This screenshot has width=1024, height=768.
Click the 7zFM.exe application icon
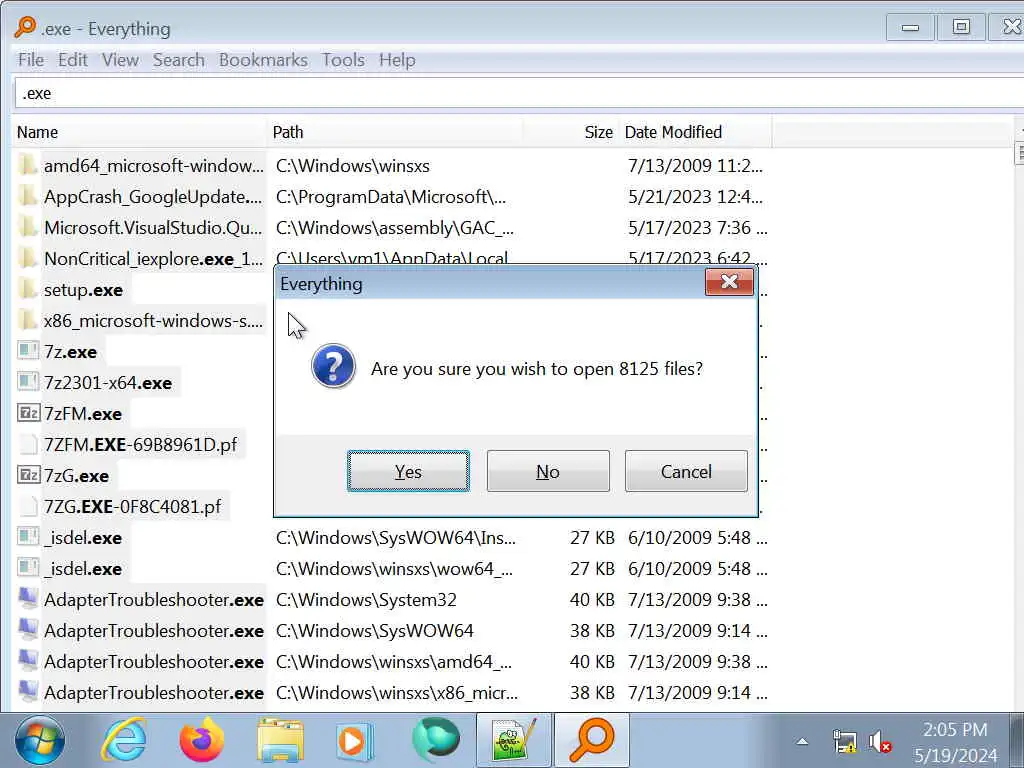coord(27,413)
